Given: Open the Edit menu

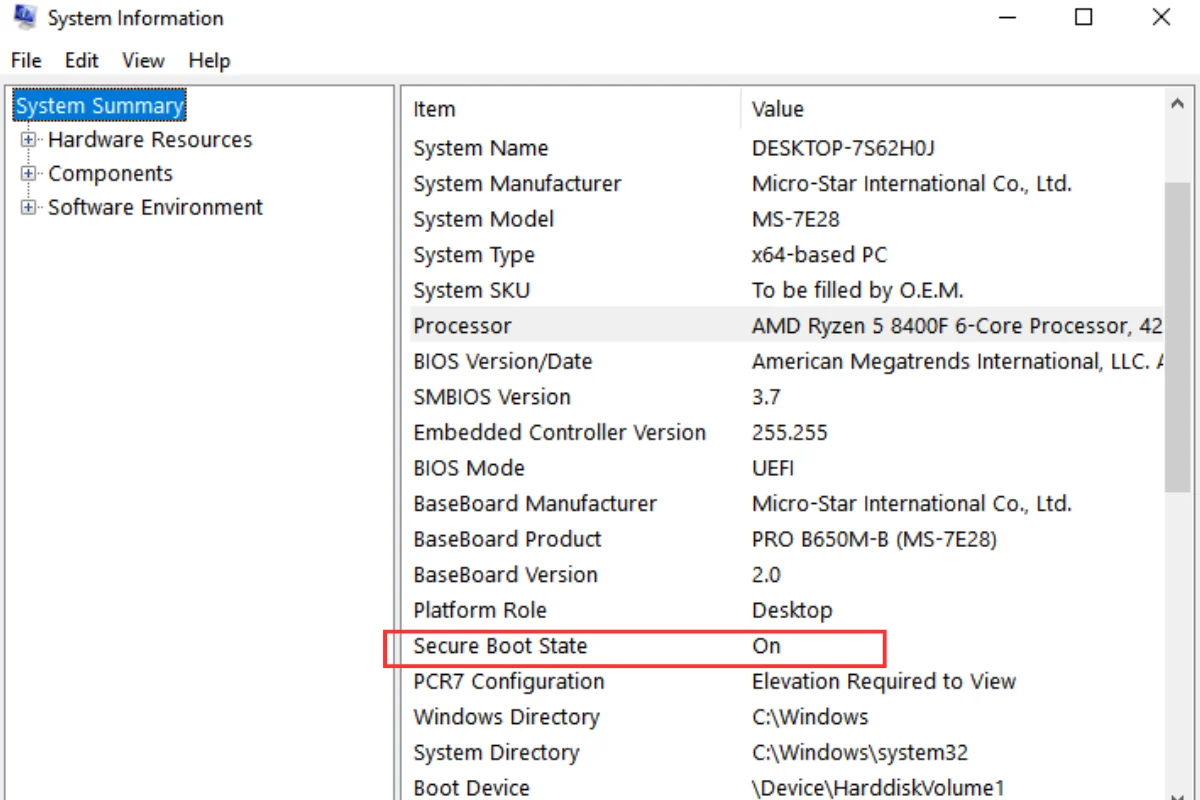Looking at the screenshot, I should click(x=82, y=61).
